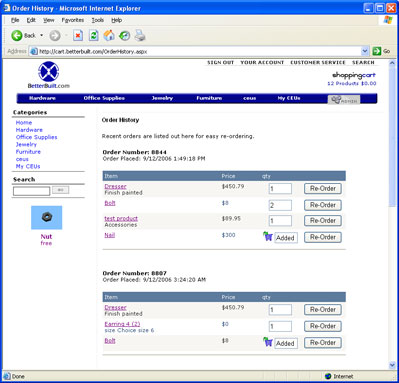Select My CEUs in navigation bar
The width and height of the screenshot is (399, 383).
click(x=289, y=98)
